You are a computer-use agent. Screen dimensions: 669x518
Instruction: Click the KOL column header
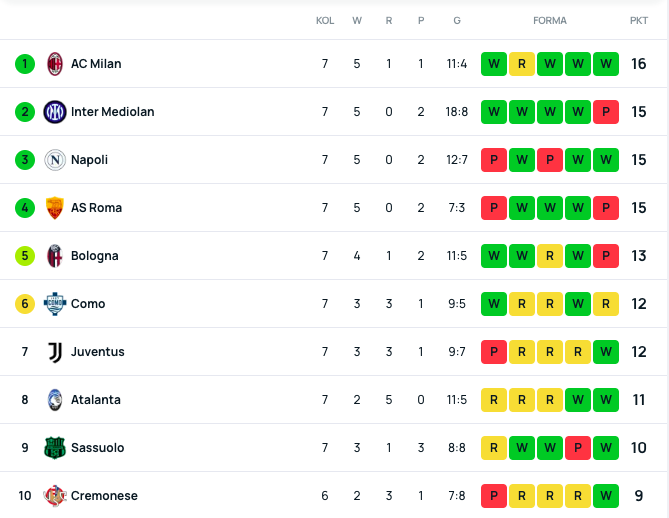[325, 20]
